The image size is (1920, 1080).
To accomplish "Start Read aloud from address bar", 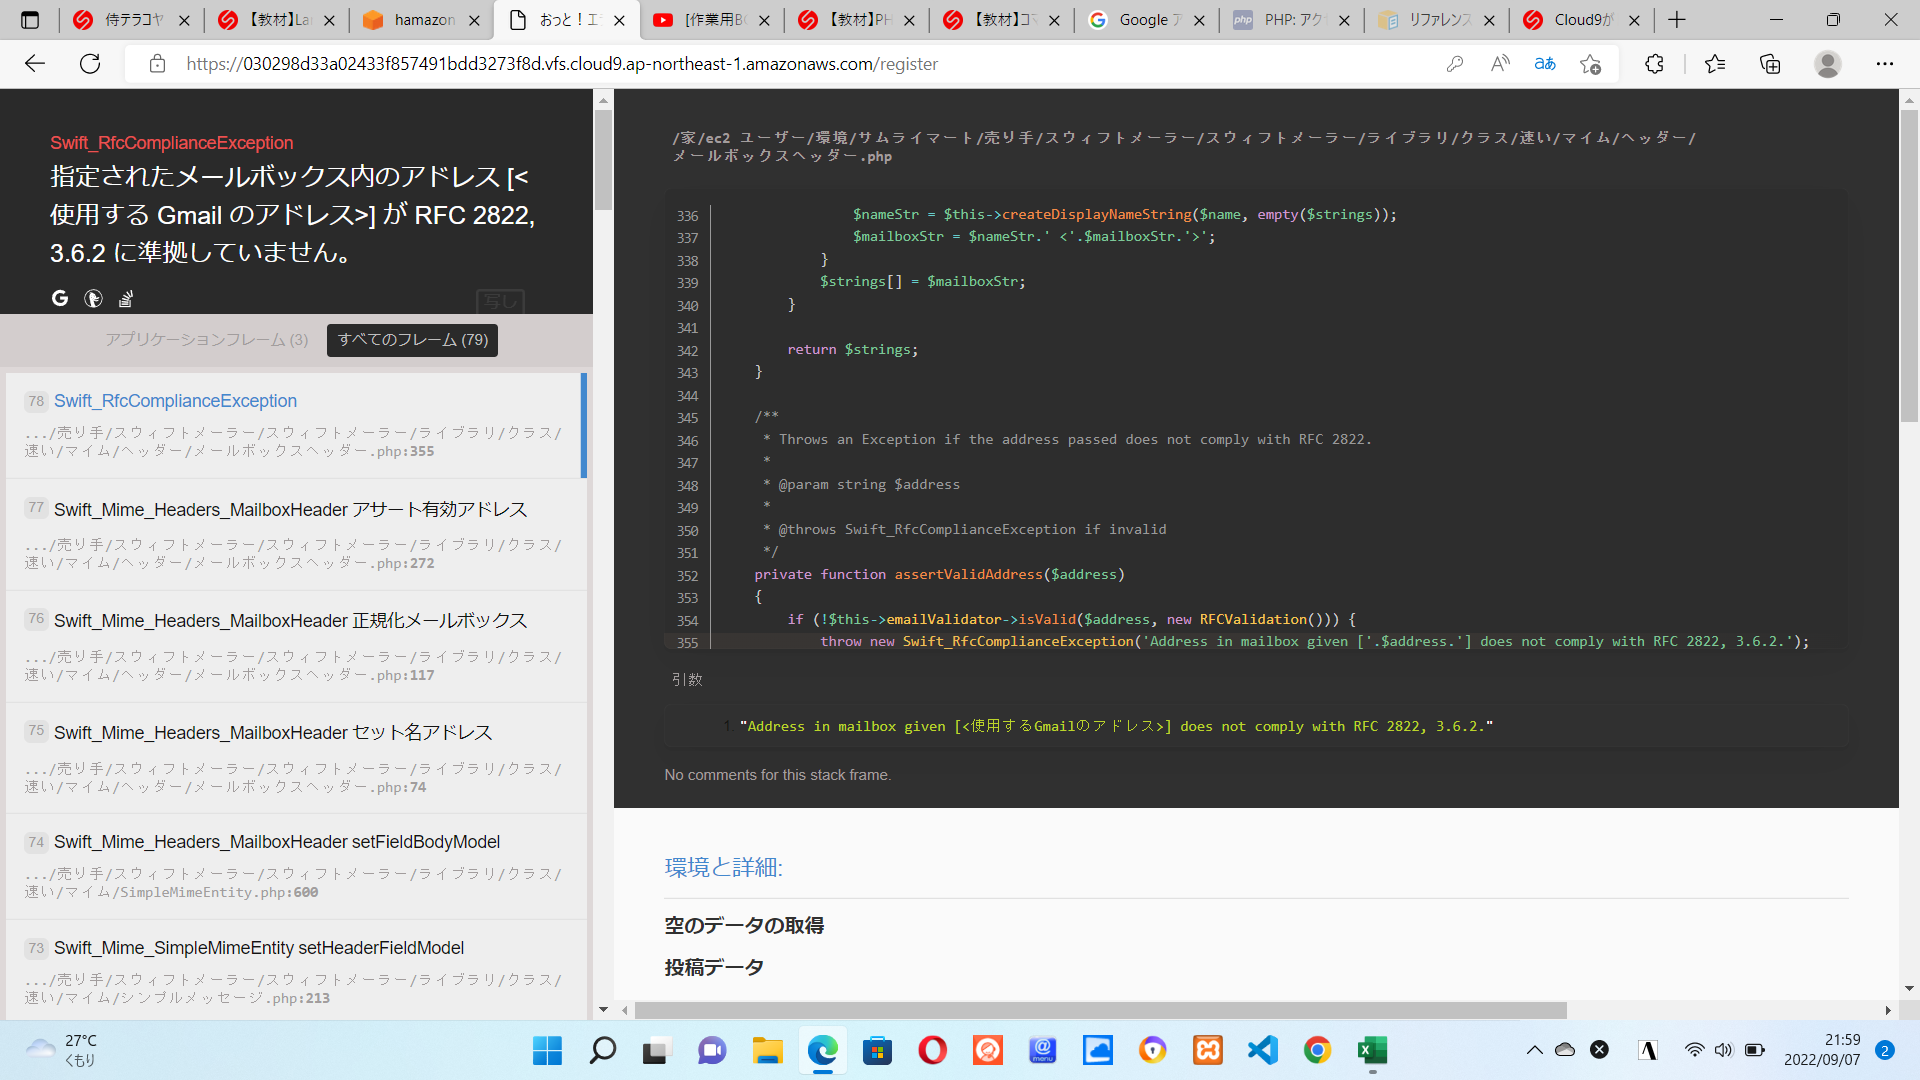I will click(1500, 64).
